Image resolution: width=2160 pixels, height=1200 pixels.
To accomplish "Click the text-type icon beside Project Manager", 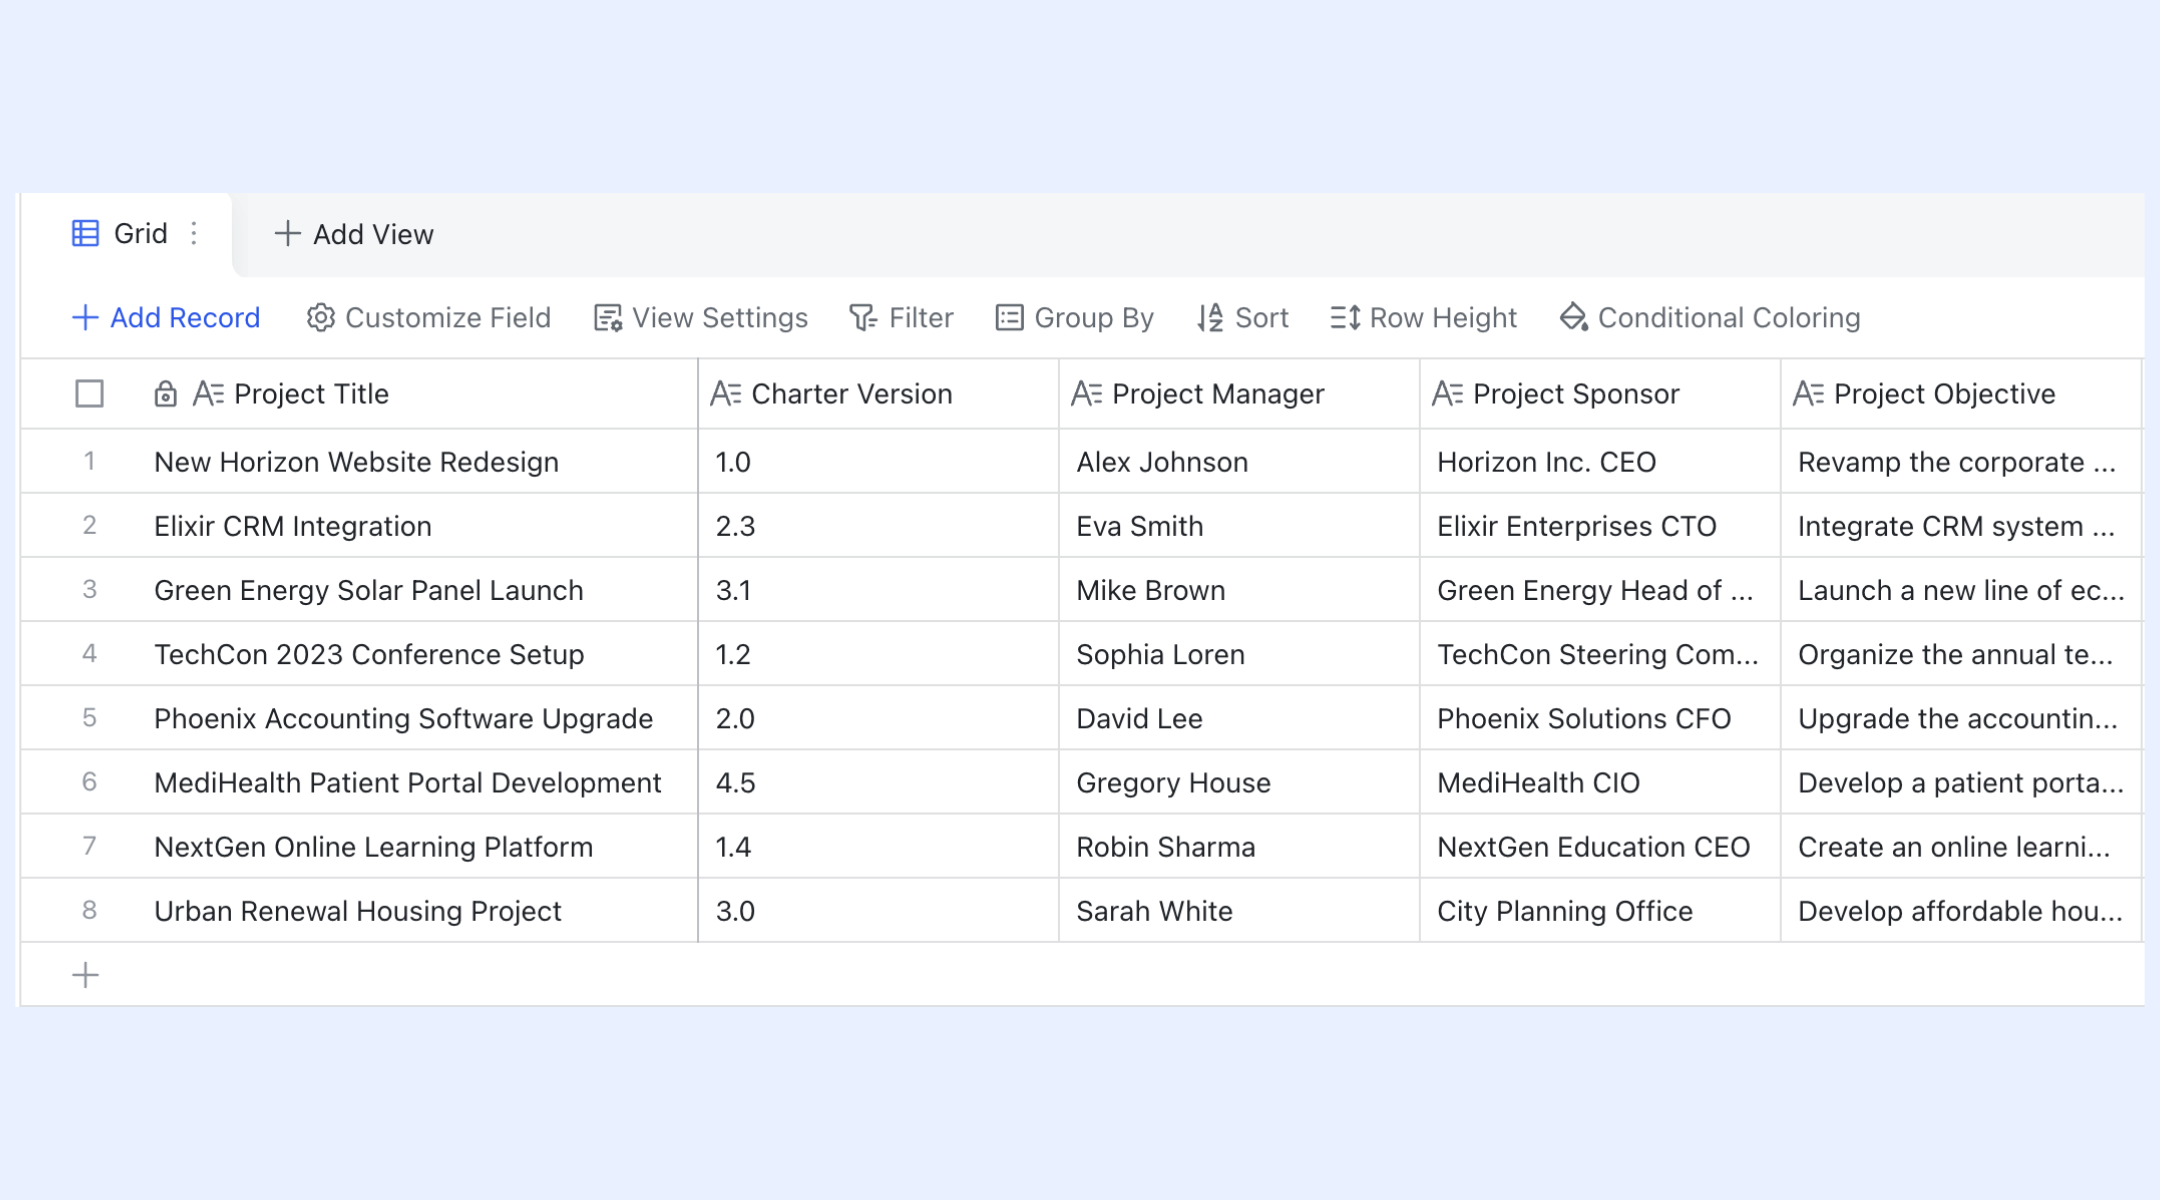I will [1087, 394].
